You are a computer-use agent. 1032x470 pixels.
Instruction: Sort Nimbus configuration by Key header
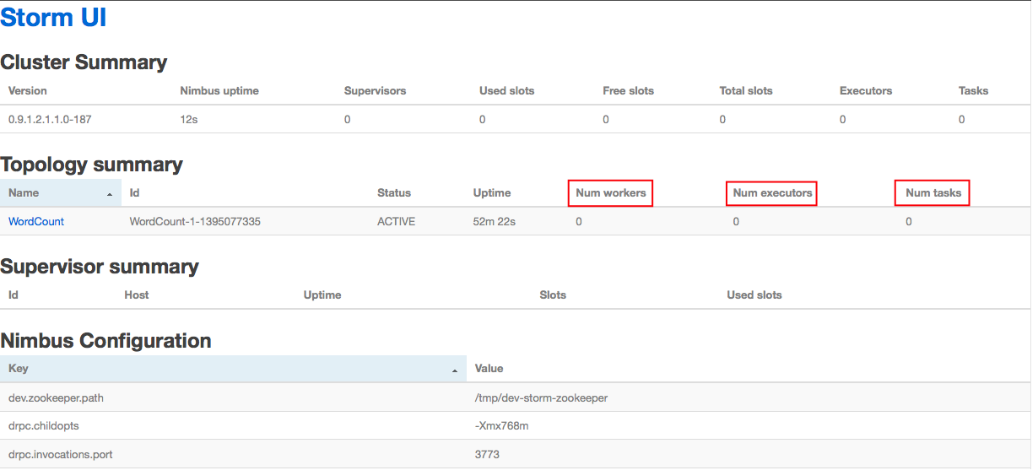click(x=19, y=369)
